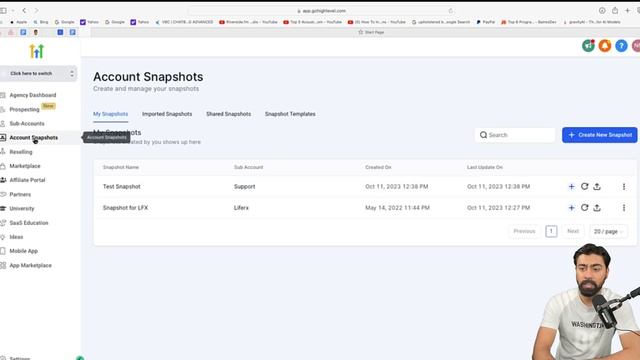The height and width of the screenshot is (360, 640).
Task: Open Prospecting in sidebar
Action: (x=24, y=109)
